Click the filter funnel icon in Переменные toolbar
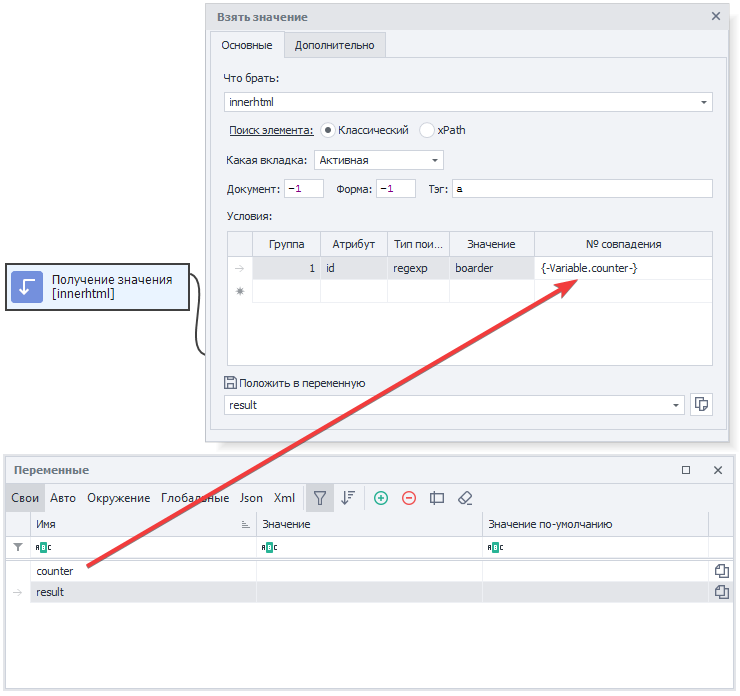This screenshot has height=696, width=740. pos(319,498)
